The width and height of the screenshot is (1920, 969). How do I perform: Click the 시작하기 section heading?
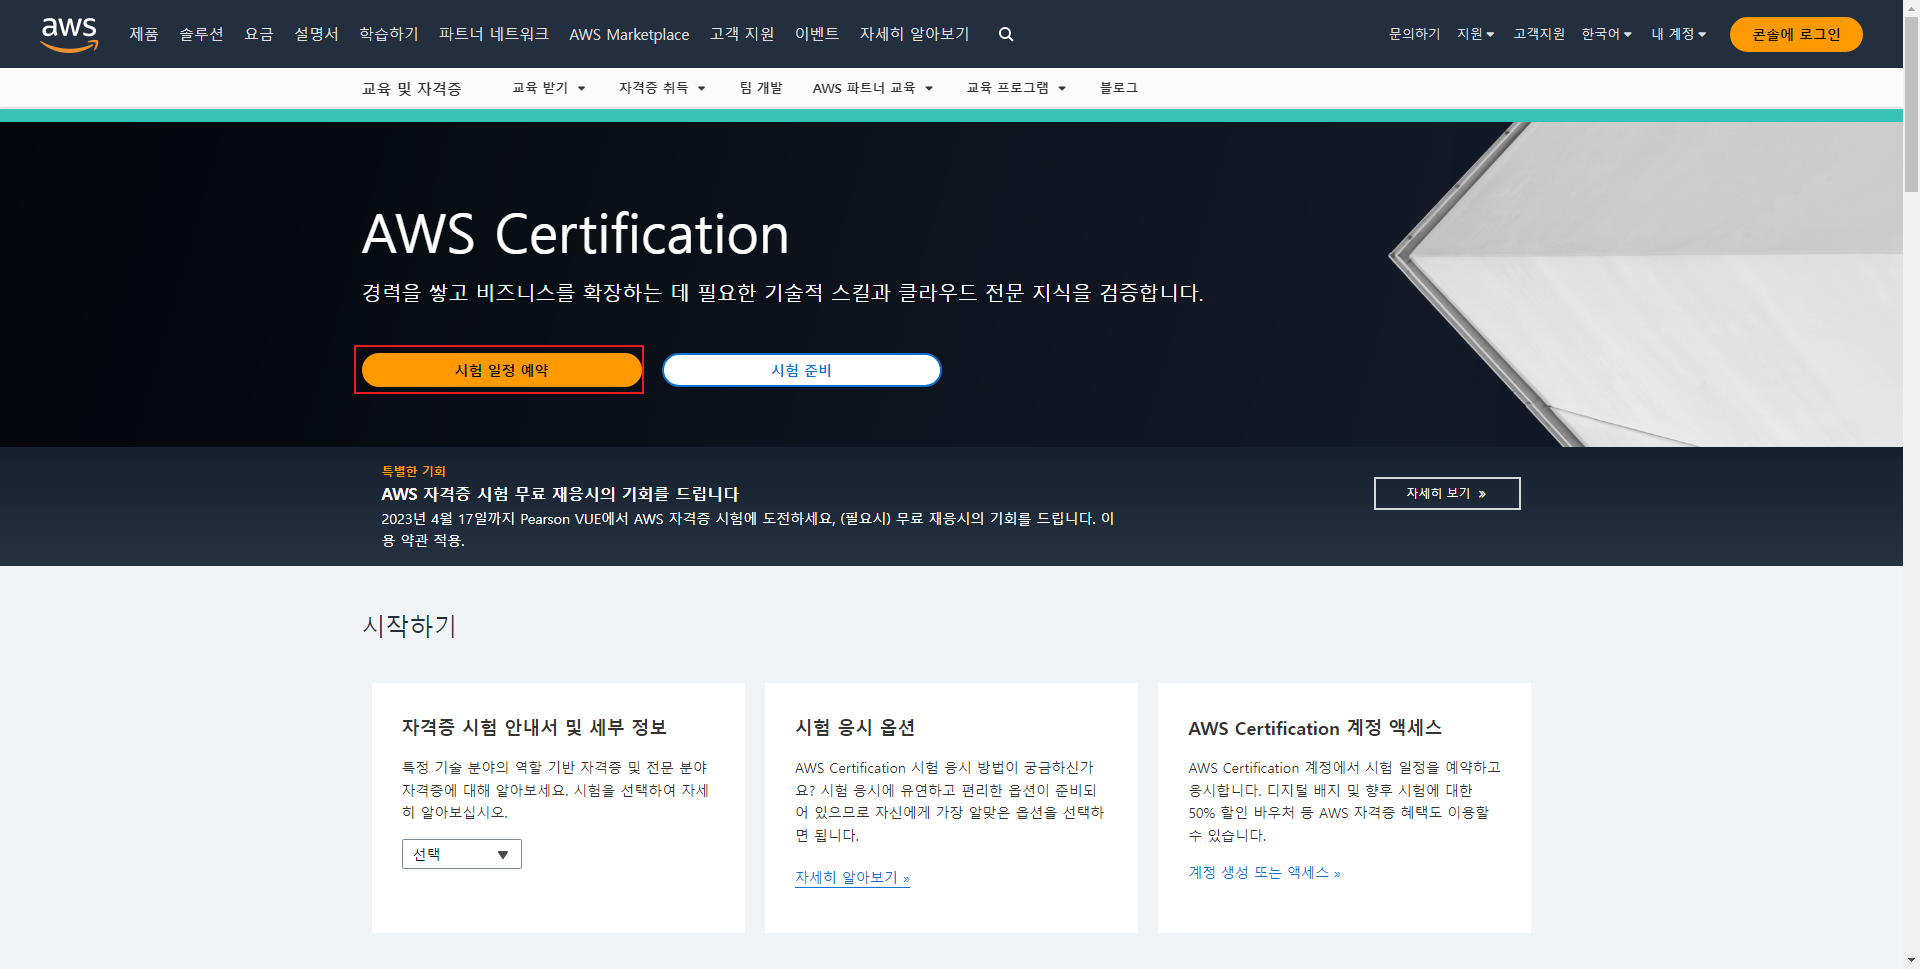tap(409, 626)
